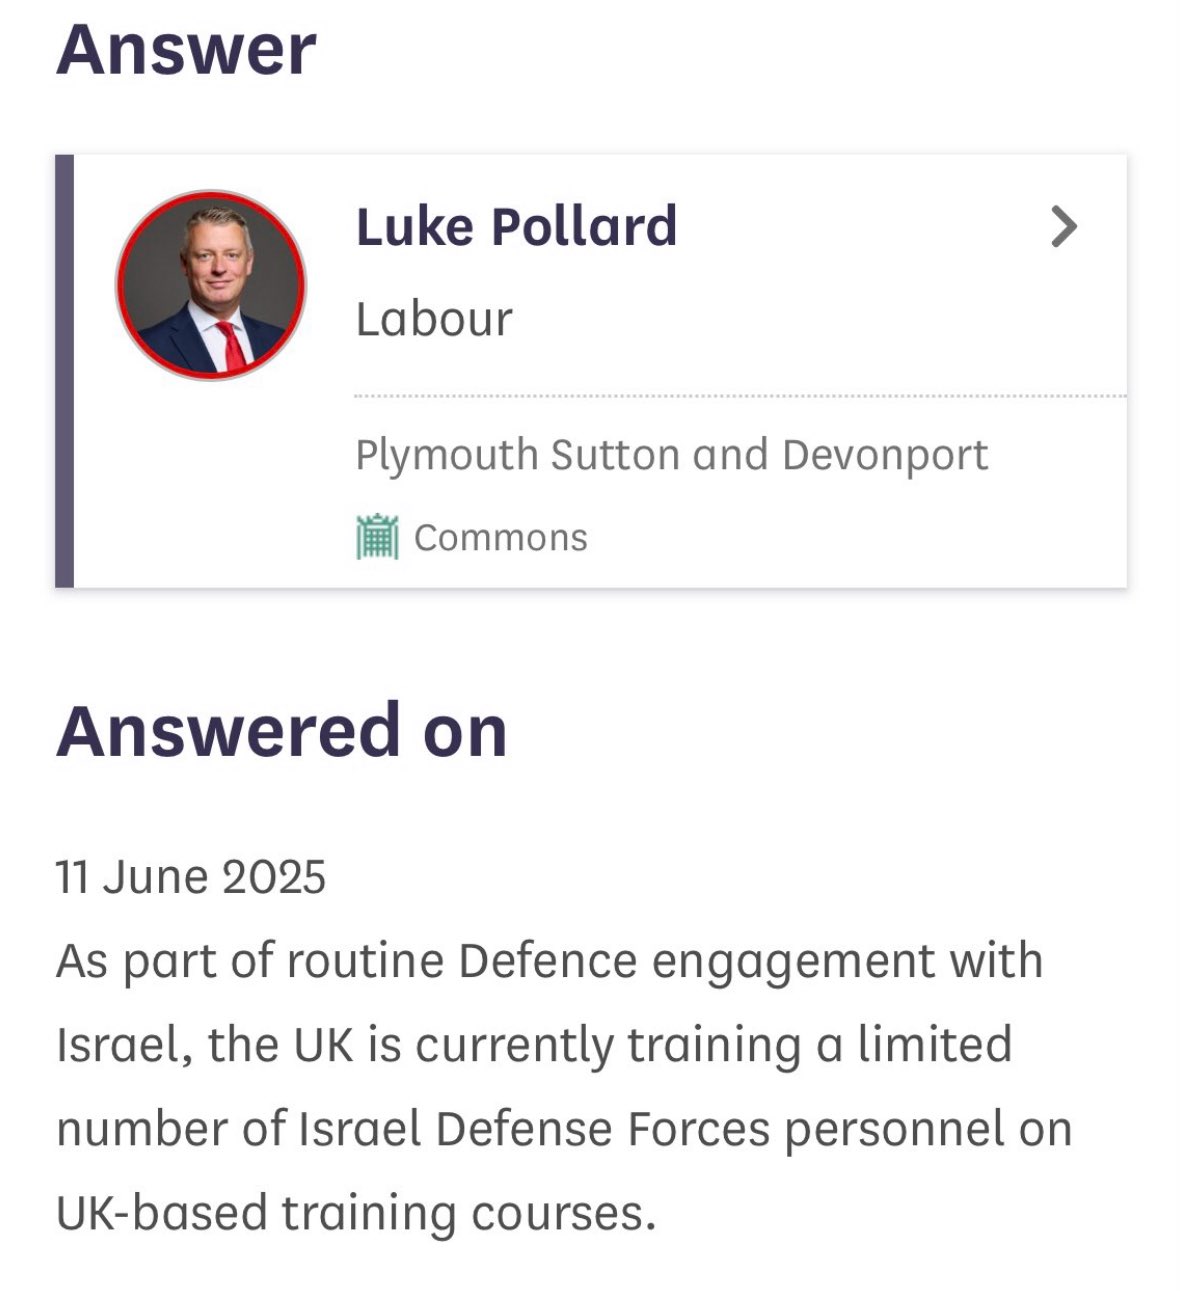
Task: Click the purple accent bar on member card
Action: pyautogui.click(x=64, y=371)
